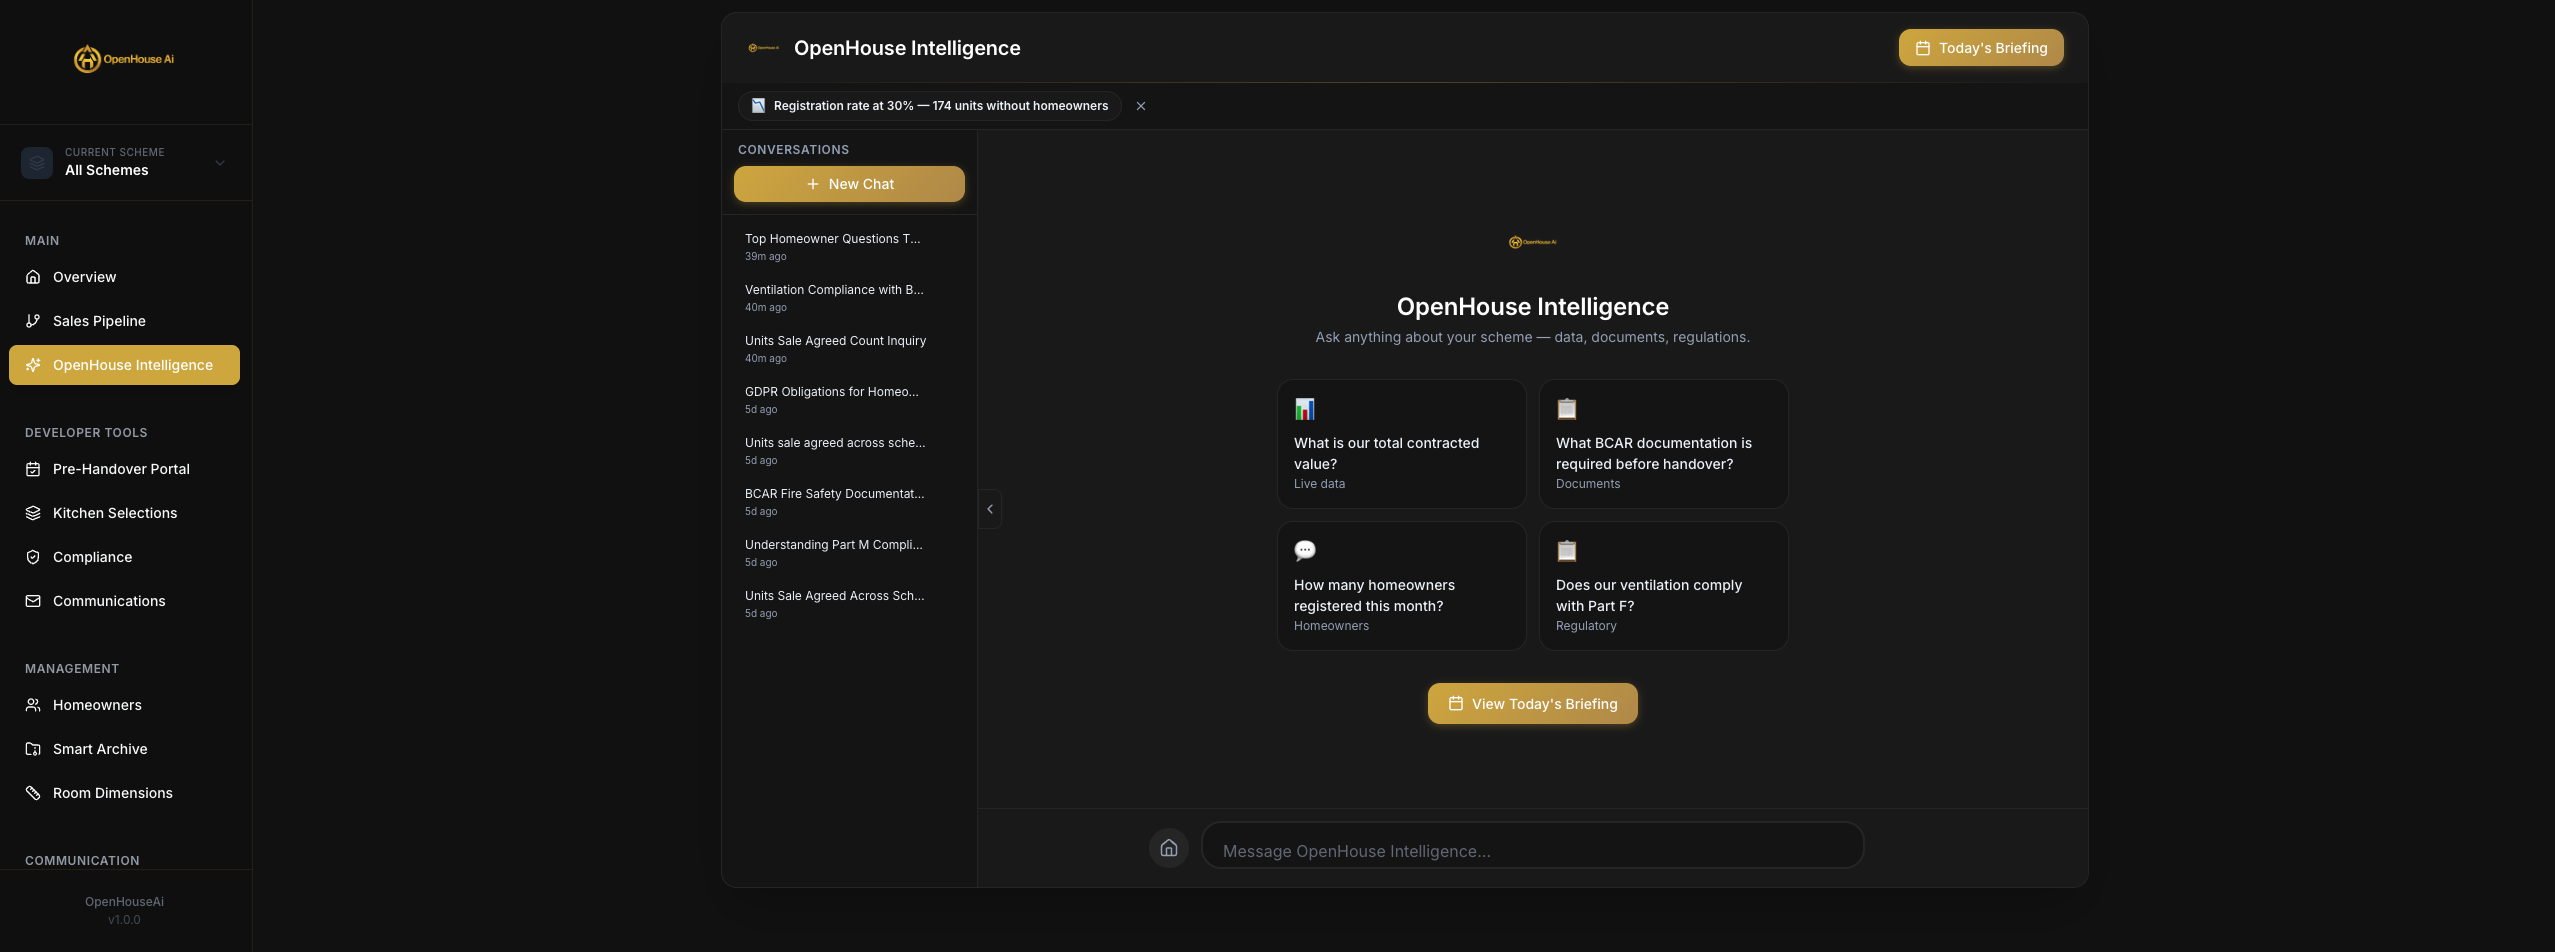
Task: Start a New Chat
Action: (848, 184)
